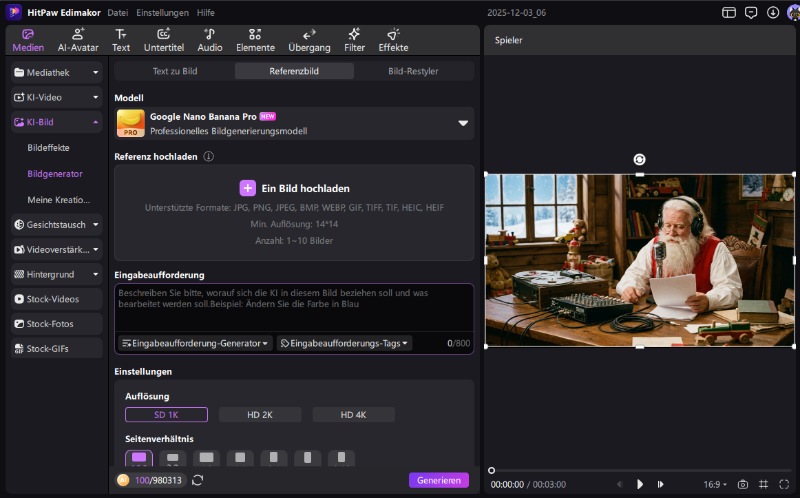Choose SD 1K resolution
Image resolution: width=800 pixels, height=498 pixels.
(x=166, y=415)
